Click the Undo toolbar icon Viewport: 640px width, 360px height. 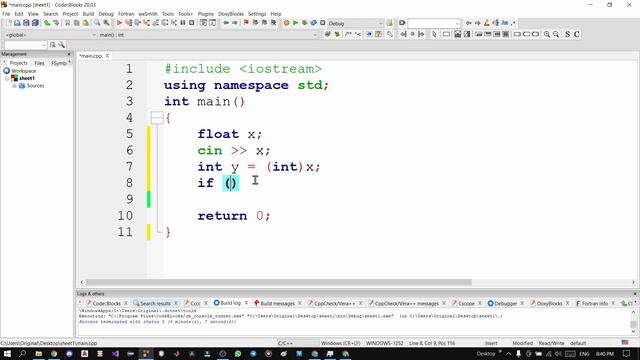coord(47,23)
